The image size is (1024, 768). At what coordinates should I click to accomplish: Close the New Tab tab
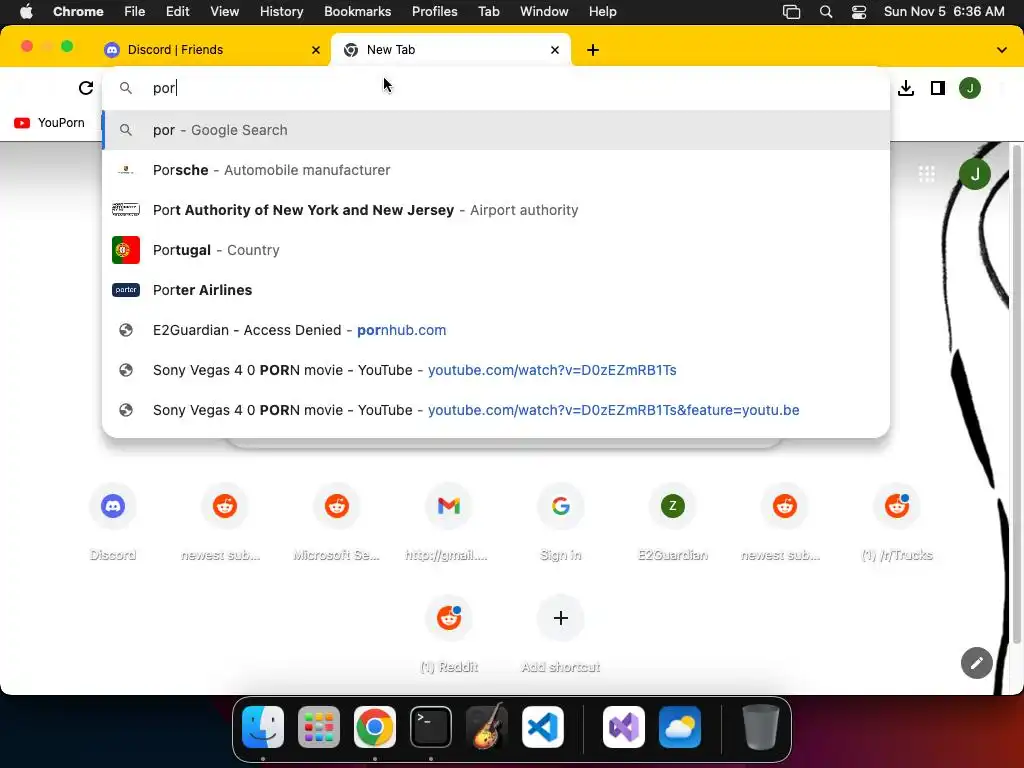coord(555,50)
